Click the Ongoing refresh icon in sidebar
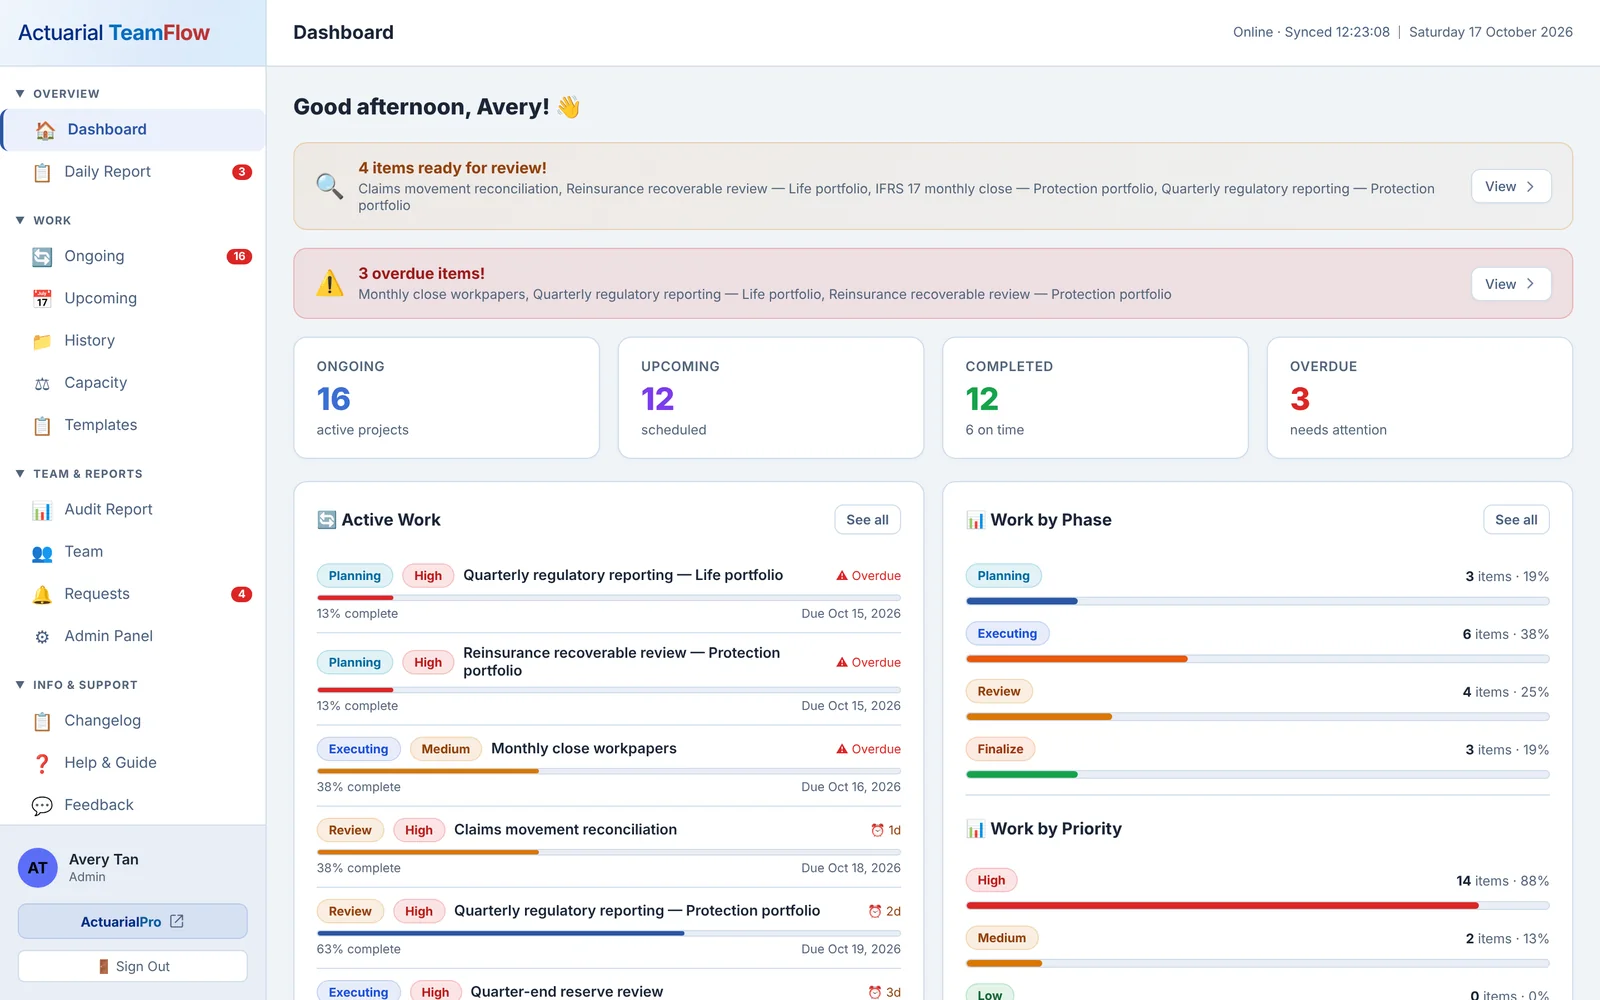The image size is (1600, 1000). point(42,257)
